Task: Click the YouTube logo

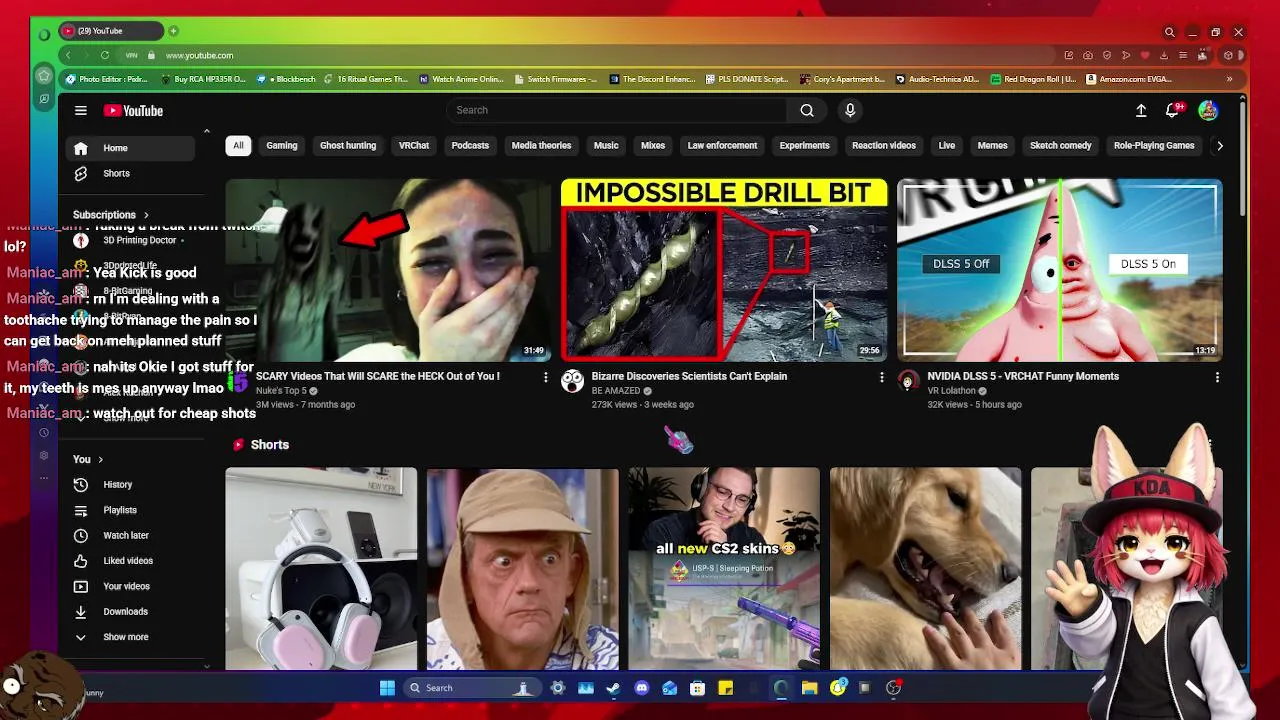Action: [133, 111]
